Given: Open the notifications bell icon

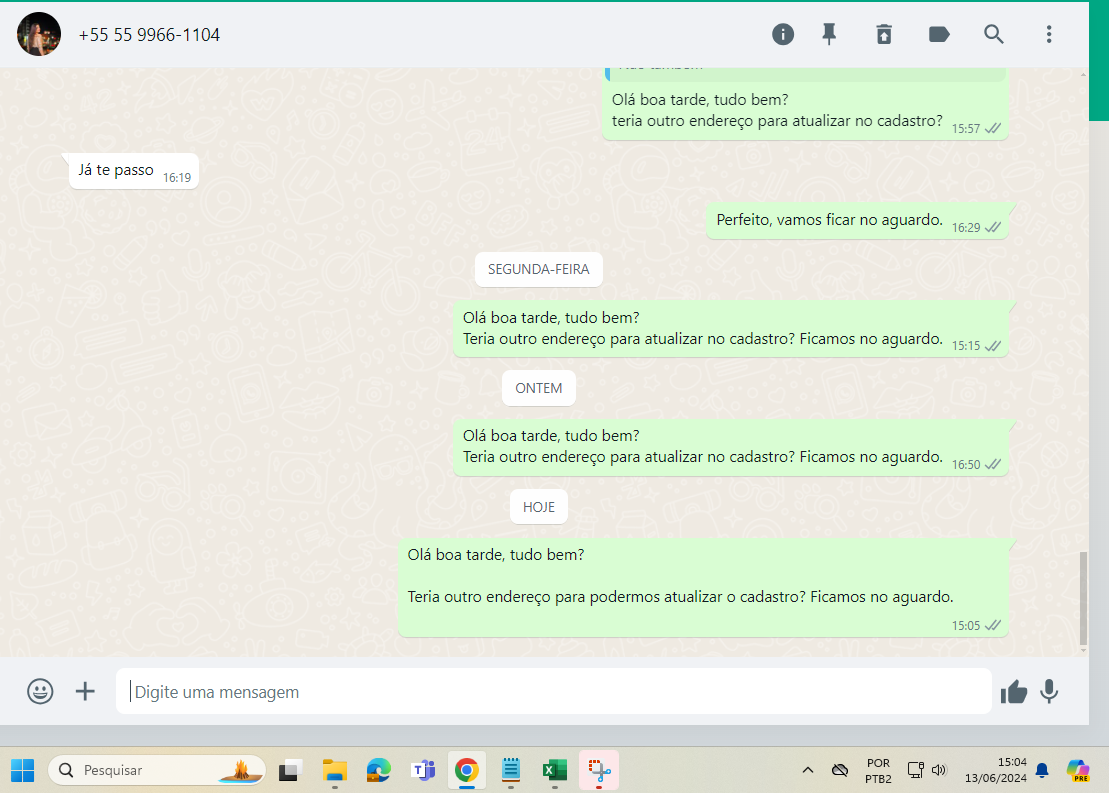Looking at the screenshot, I should point(1042,770).
